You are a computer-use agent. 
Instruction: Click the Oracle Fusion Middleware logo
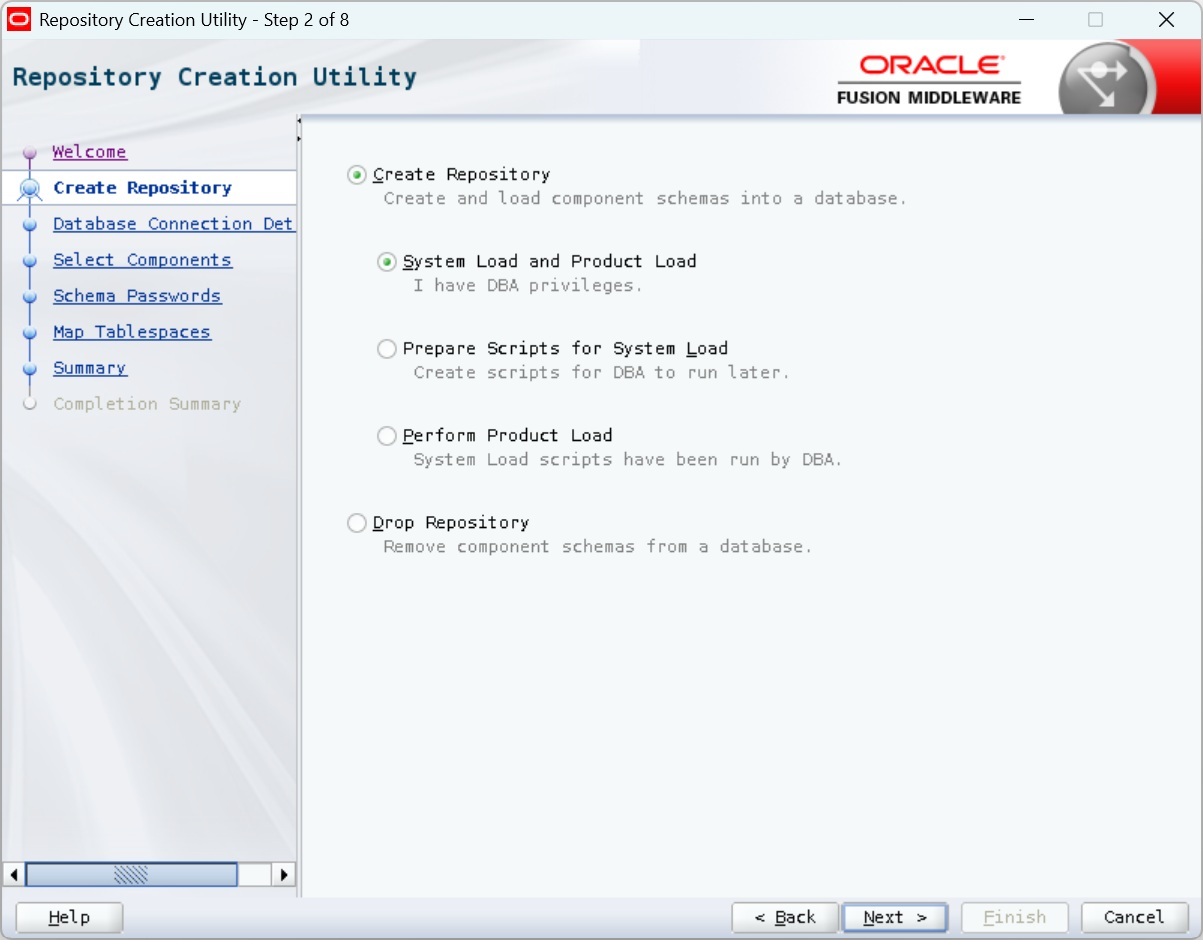(929, 79)
